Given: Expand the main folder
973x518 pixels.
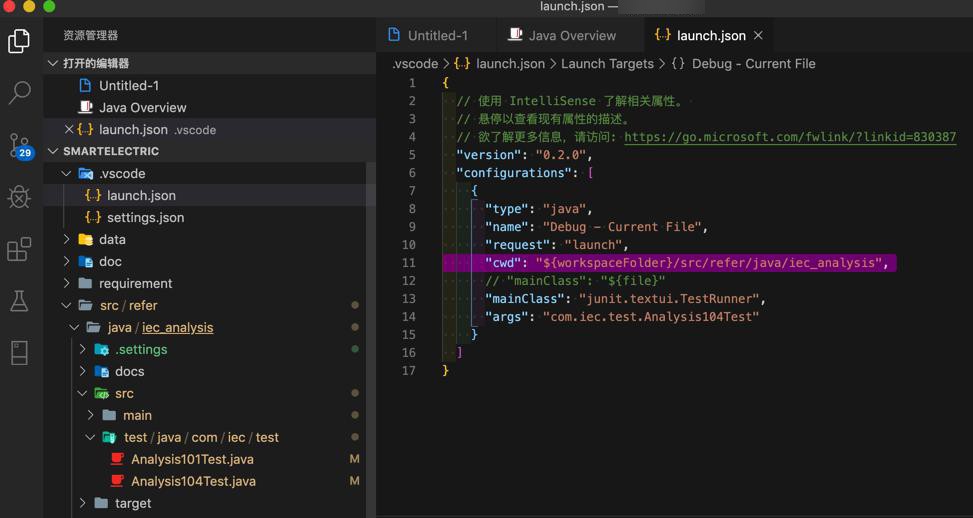Looking at the screenshot, I should (91, 415).
